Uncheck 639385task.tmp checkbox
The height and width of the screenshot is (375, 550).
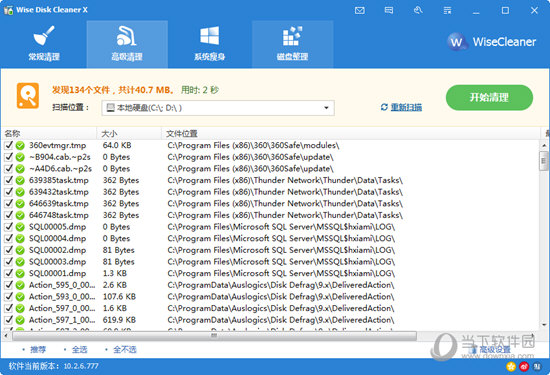[9, 180]
